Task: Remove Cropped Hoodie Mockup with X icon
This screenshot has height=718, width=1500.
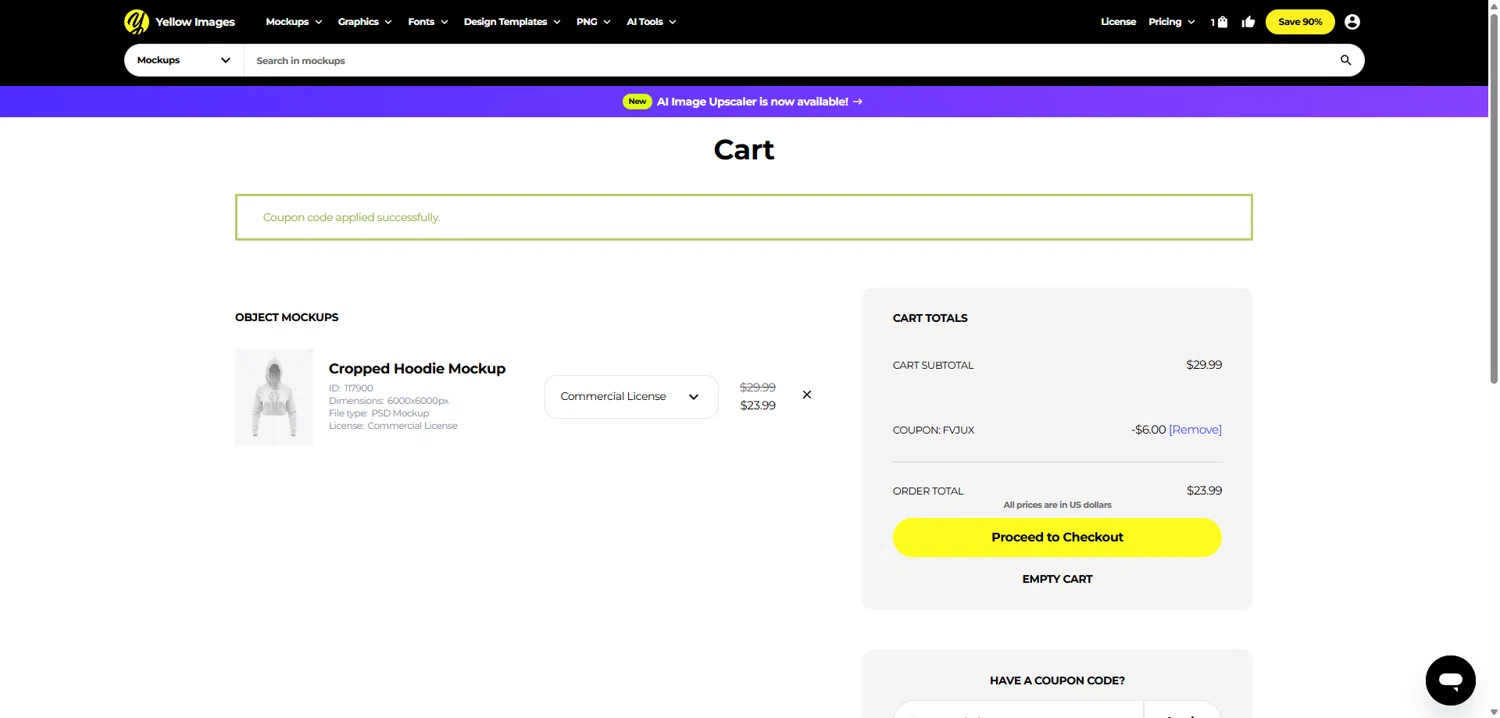Action: (x=807, y=395)
